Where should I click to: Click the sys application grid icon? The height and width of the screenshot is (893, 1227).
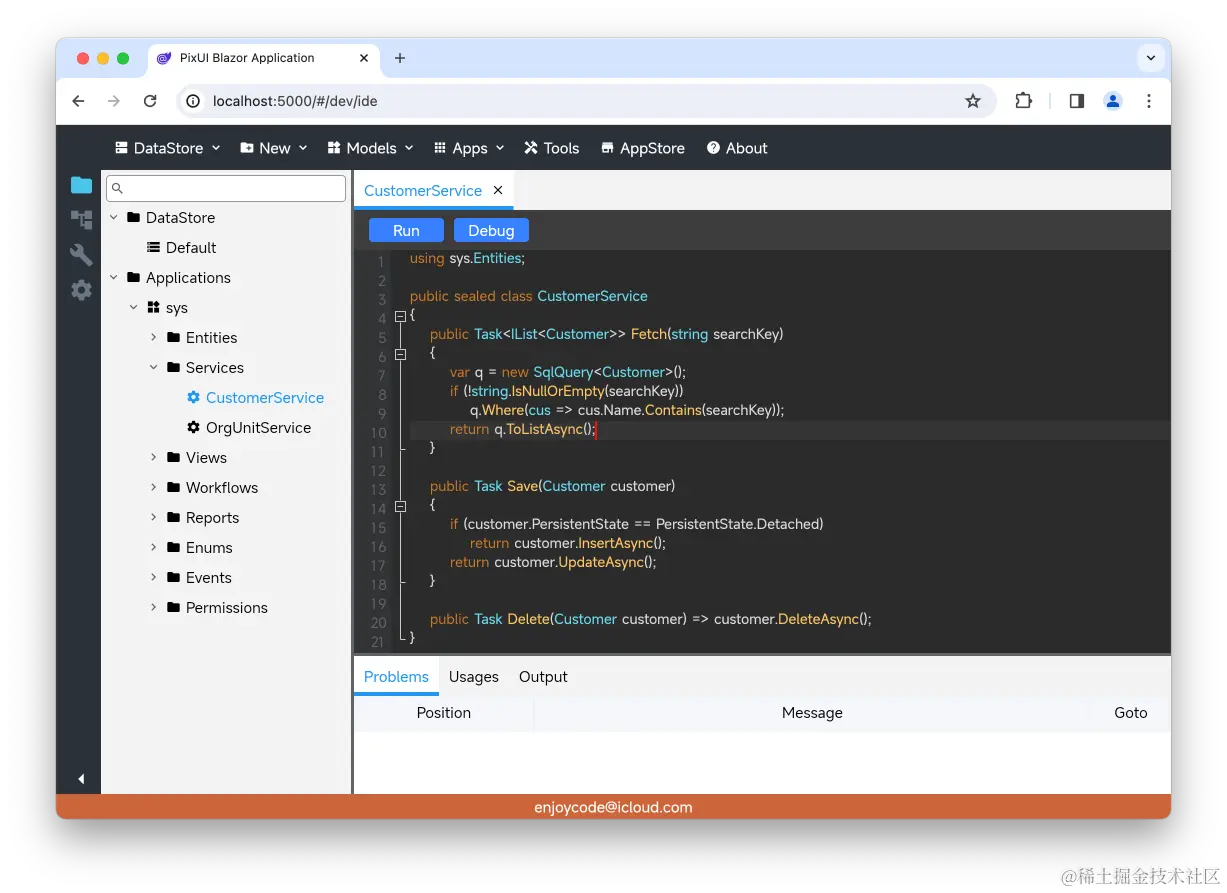pos(153,307)
